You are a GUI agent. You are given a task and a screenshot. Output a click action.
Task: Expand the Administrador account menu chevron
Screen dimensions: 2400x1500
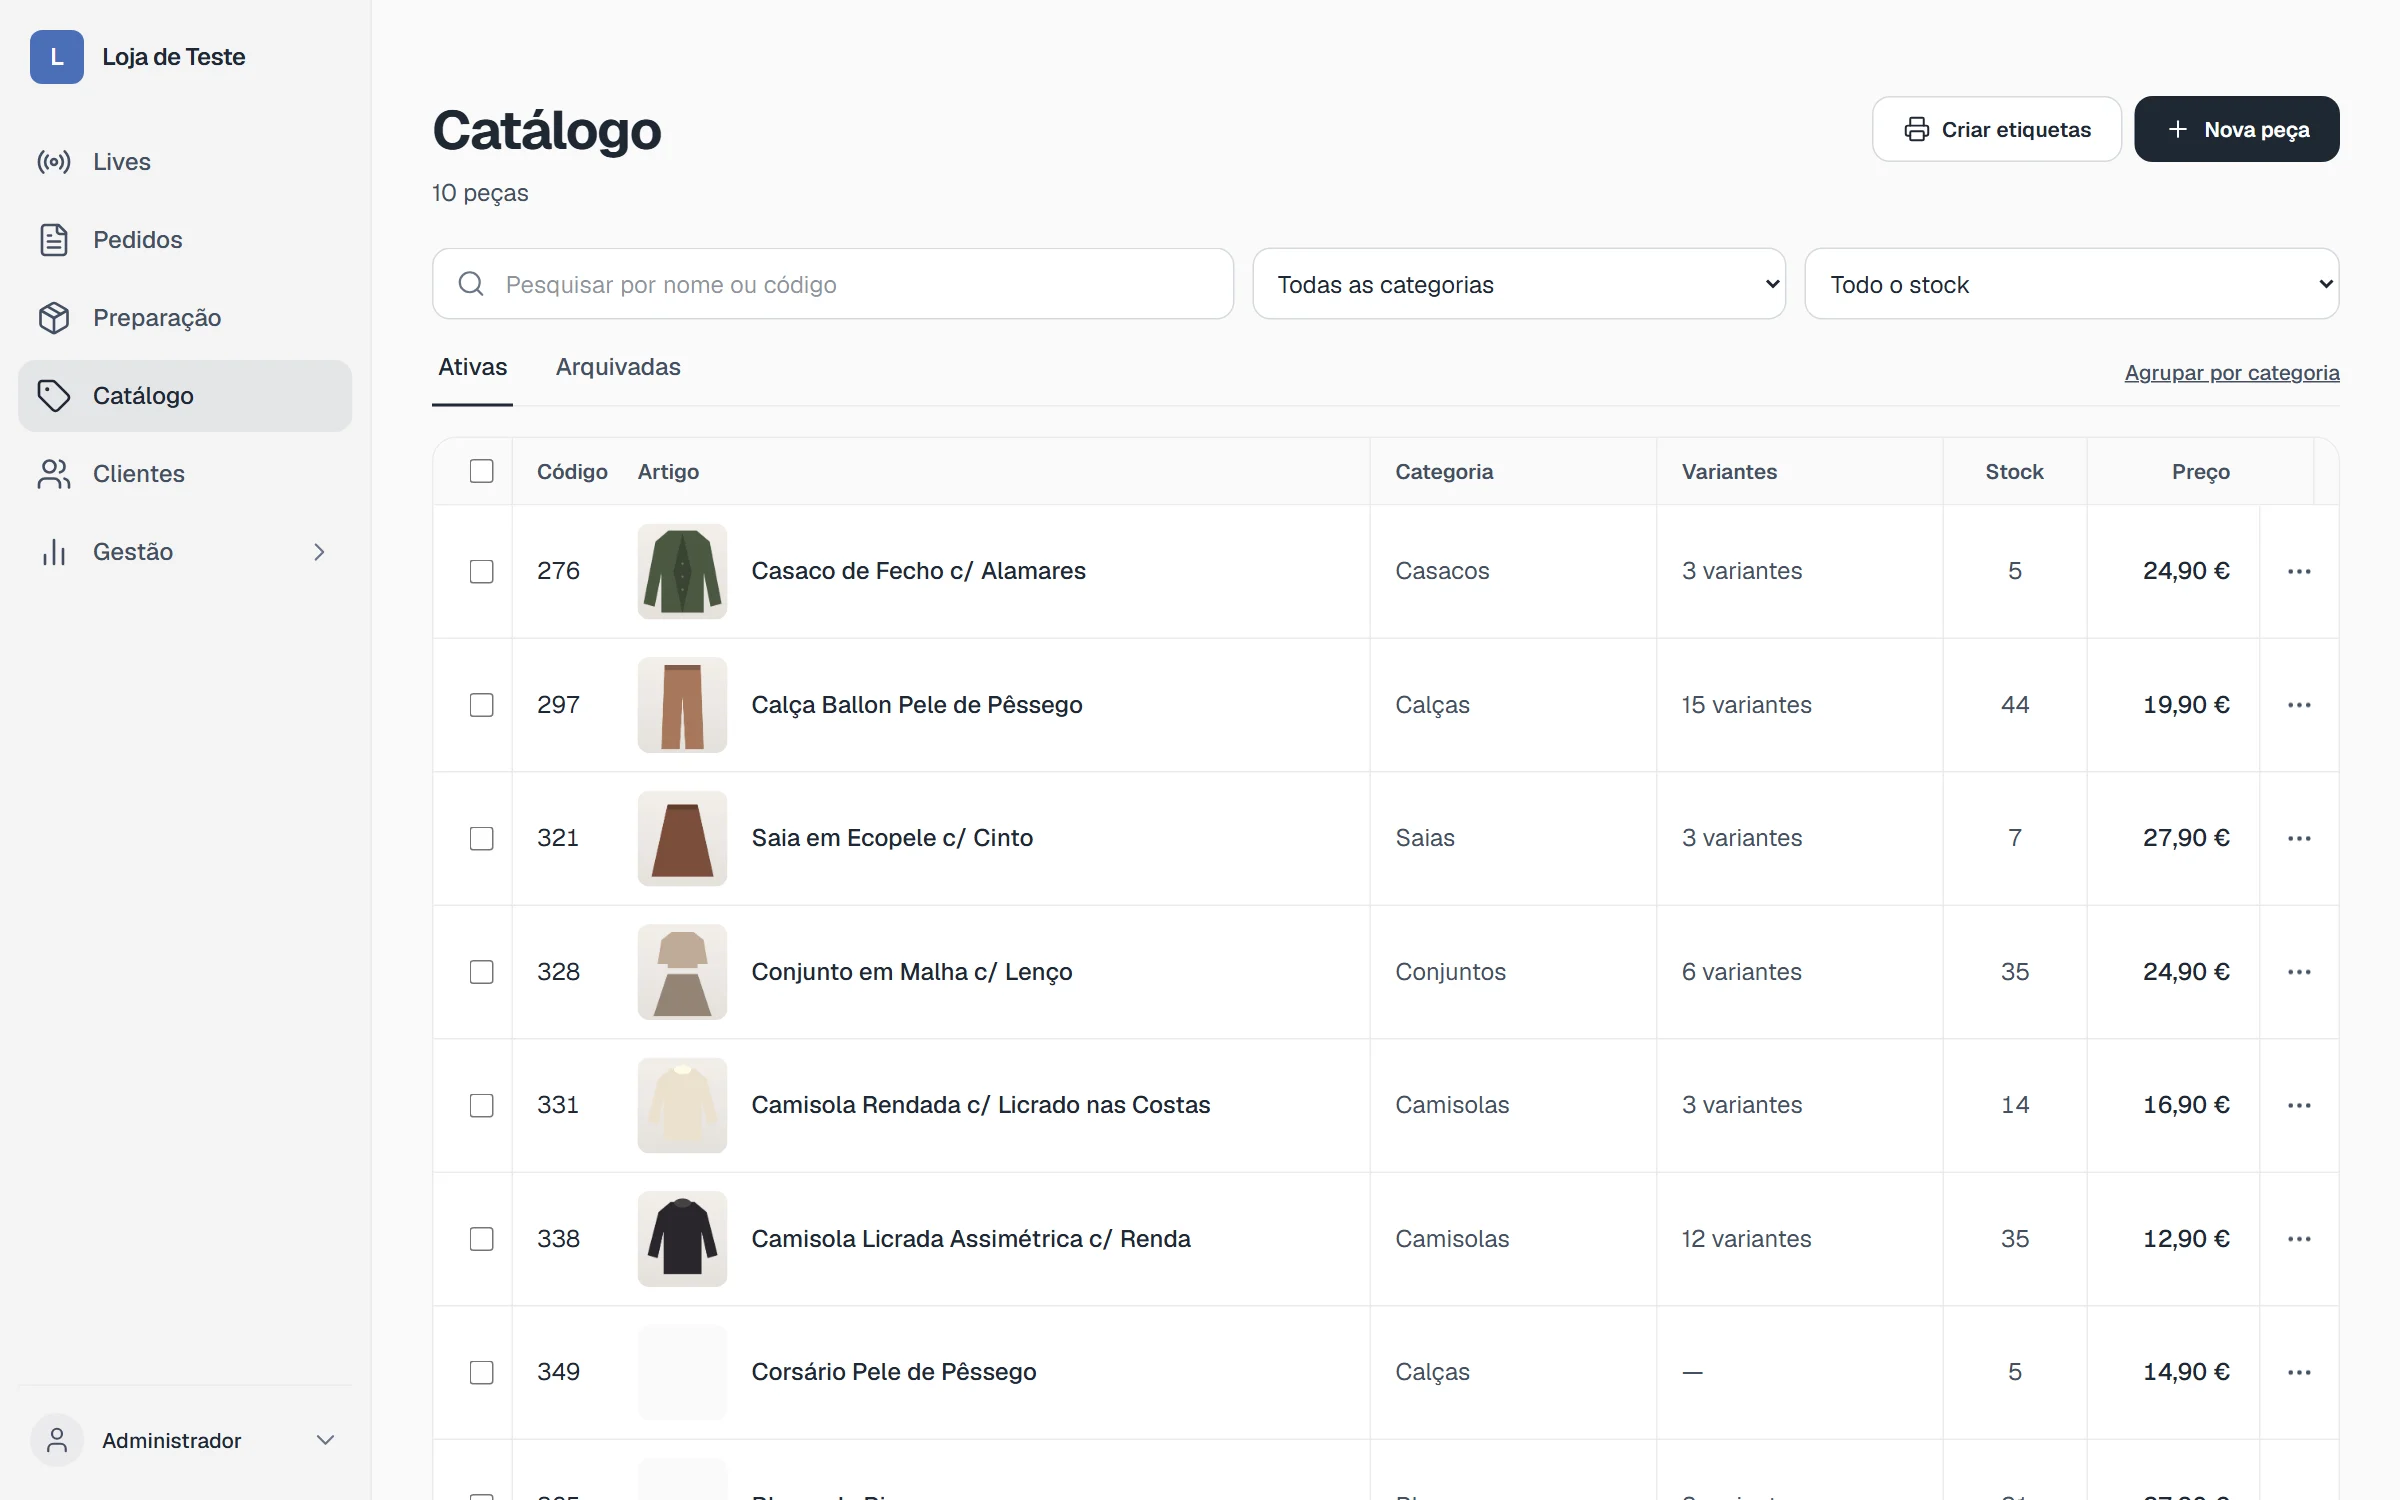(325, 1440)
